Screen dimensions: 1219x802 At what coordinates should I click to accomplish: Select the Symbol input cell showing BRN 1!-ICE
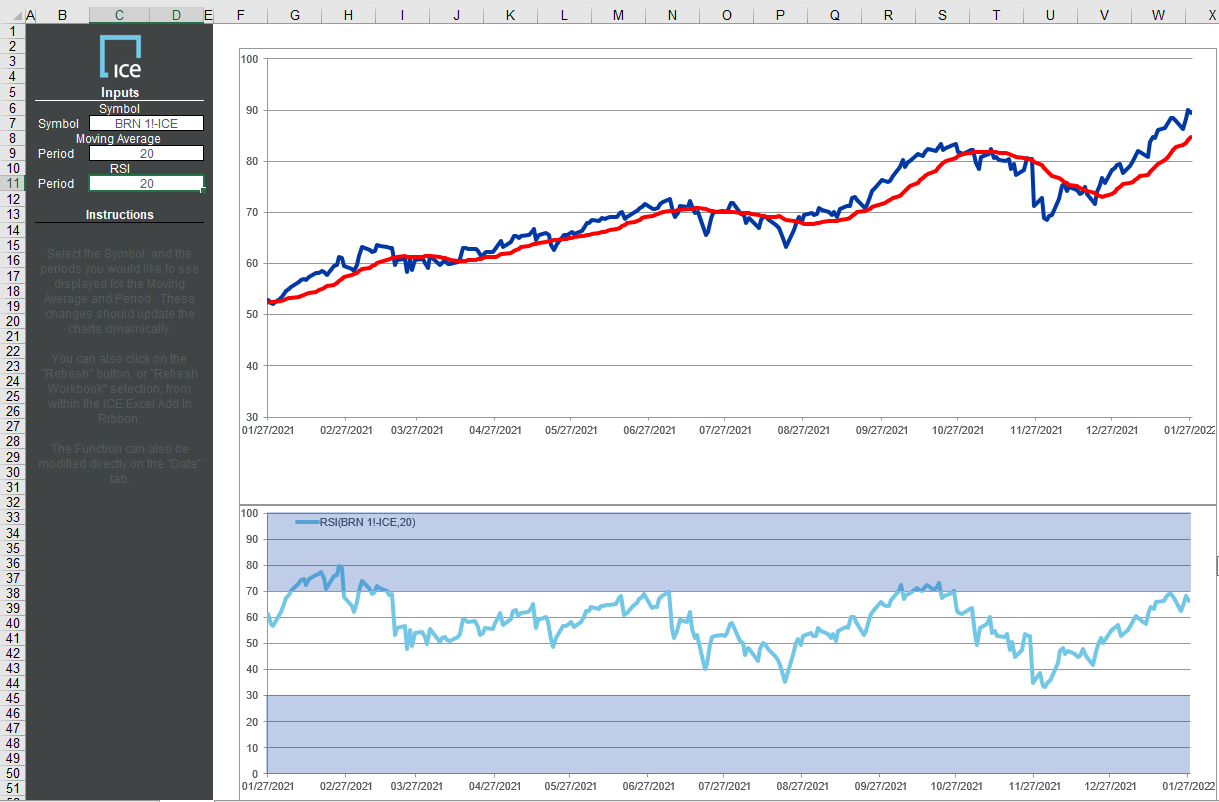(146, 123)
